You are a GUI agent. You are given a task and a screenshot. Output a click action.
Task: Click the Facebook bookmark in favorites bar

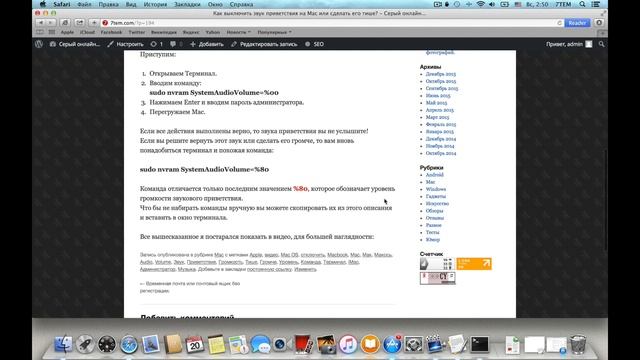111,32
